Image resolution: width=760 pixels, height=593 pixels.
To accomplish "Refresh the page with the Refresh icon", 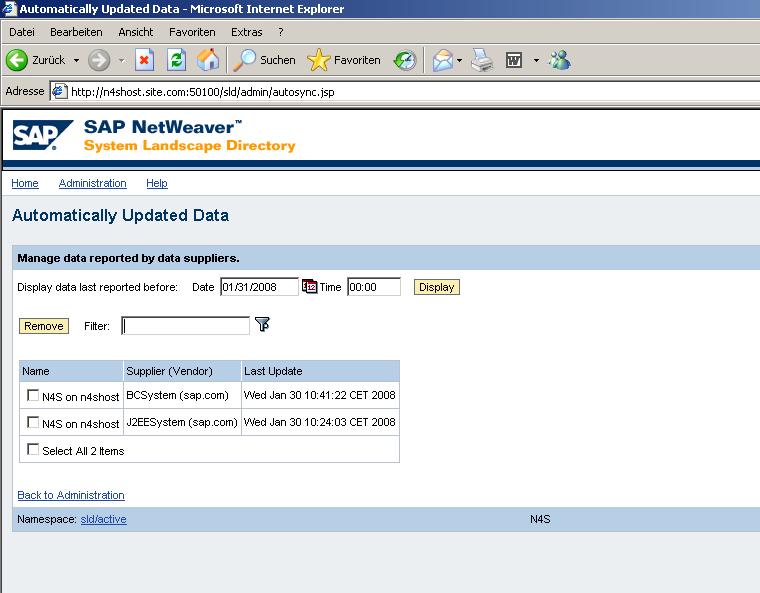I will 176,60.
